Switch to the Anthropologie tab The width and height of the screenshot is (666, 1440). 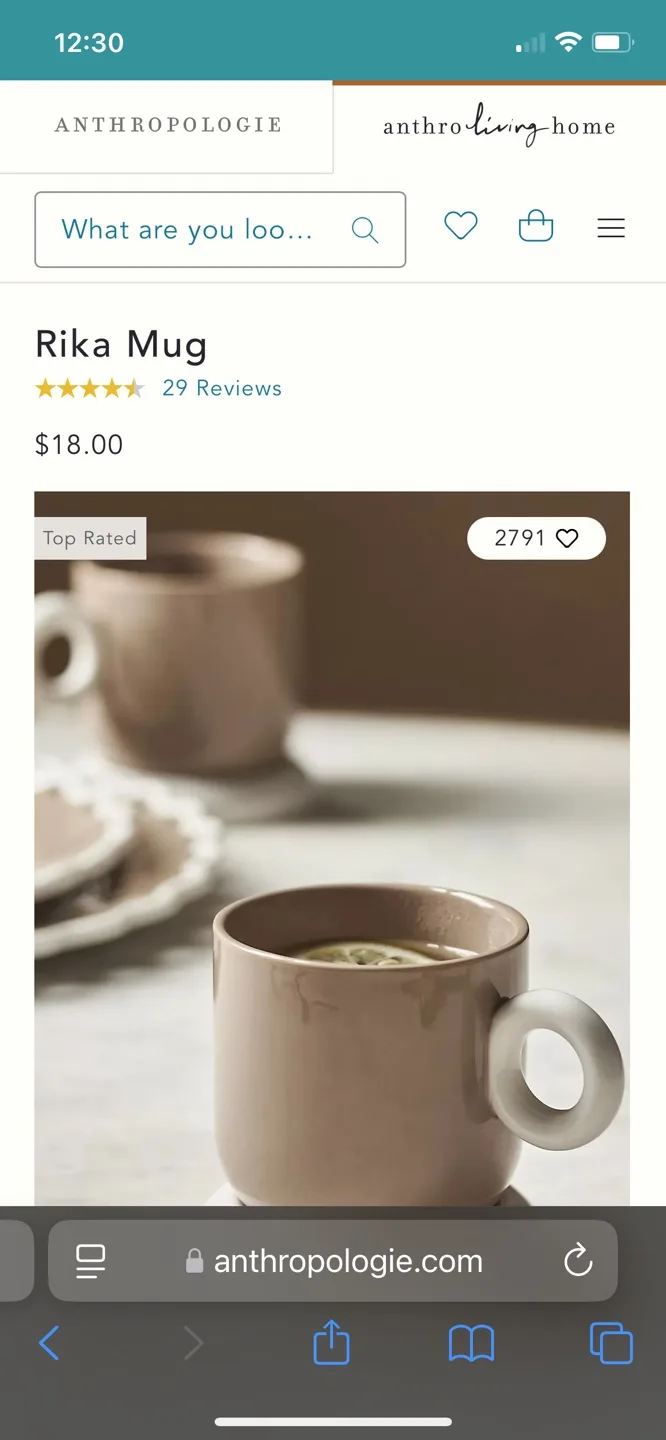pos(167,125)
